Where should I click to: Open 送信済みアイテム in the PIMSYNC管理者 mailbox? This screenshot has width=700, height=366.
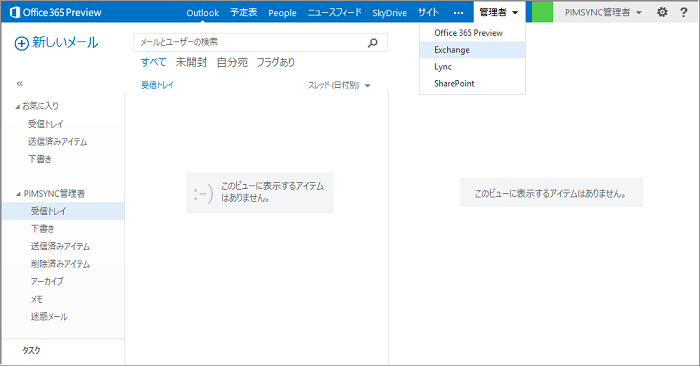tap(60, 246)
